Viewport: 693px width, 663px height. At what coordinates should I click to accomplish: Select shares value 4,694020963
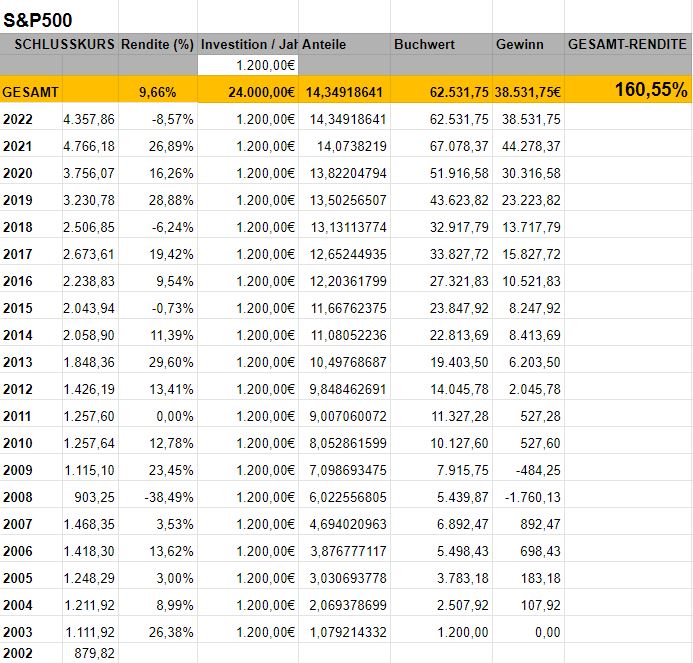pos(348,524)
